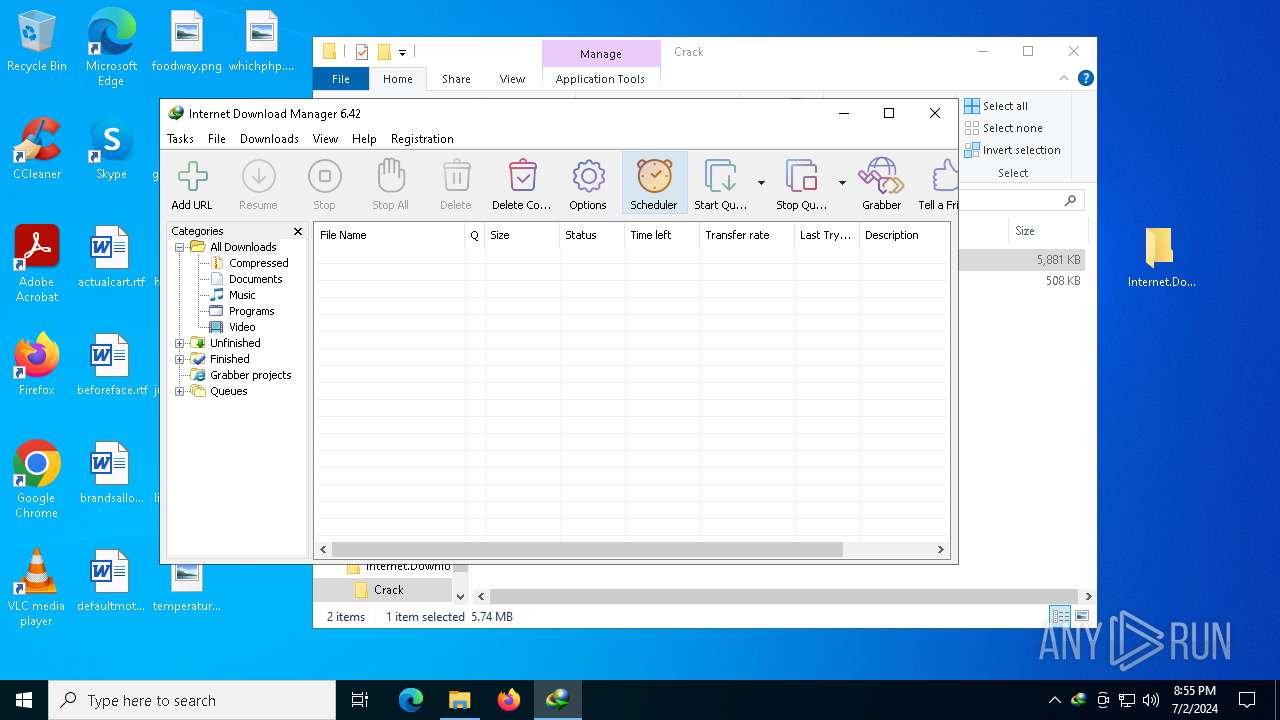Select the Documents category
The image size is (1280, 720).
click(x=255, y=279)
